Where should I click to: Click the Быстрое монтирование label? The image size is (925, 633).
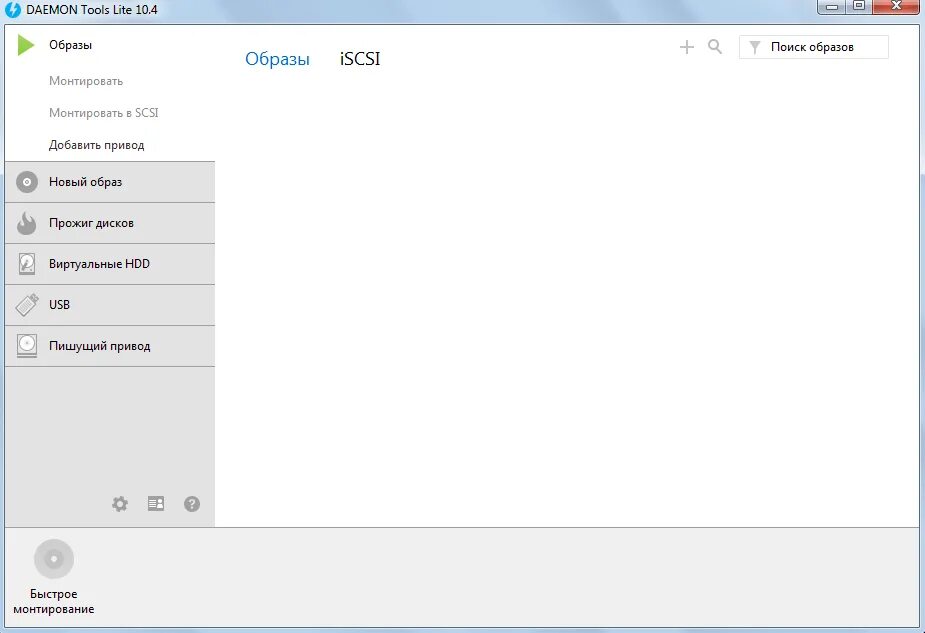54,602
